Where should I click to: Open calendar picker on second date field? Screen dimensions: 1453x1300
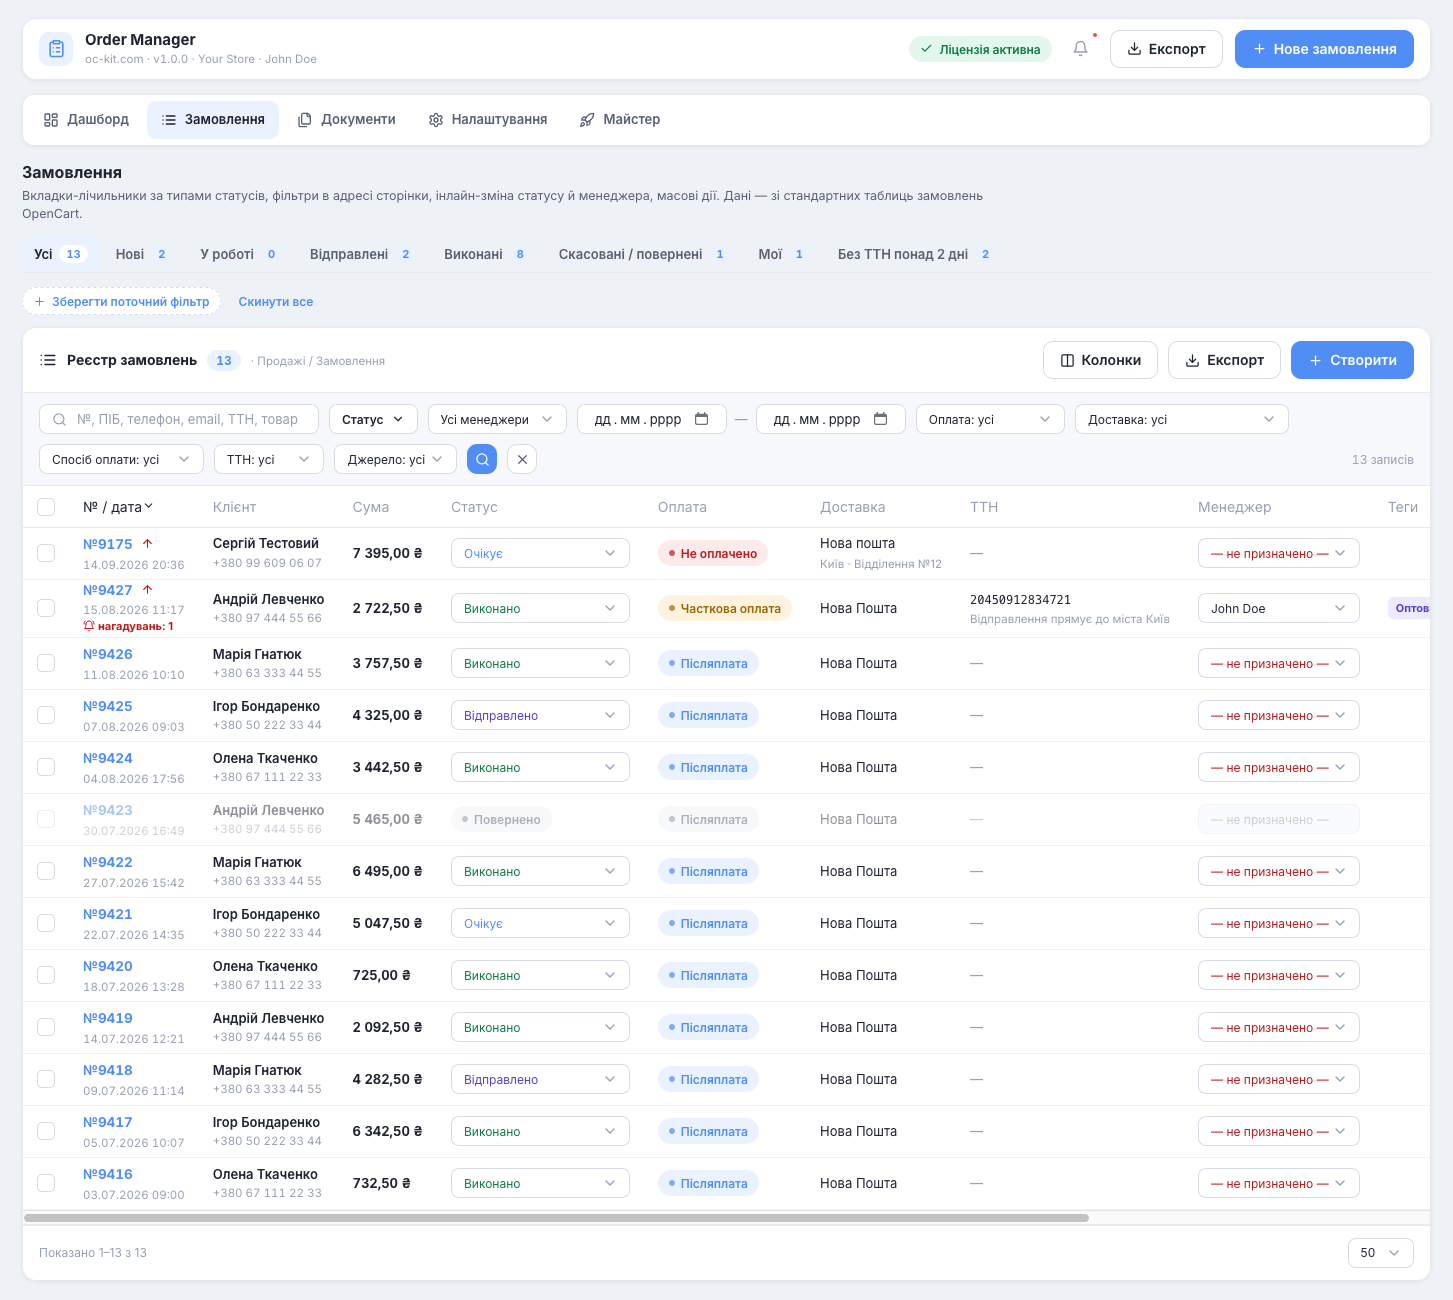click(x=881, y=419)
